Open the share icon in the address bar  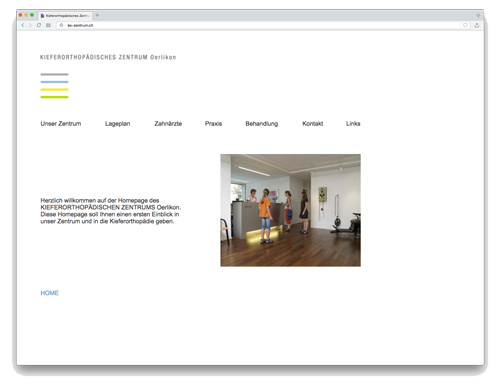click(x=477, y=25)
